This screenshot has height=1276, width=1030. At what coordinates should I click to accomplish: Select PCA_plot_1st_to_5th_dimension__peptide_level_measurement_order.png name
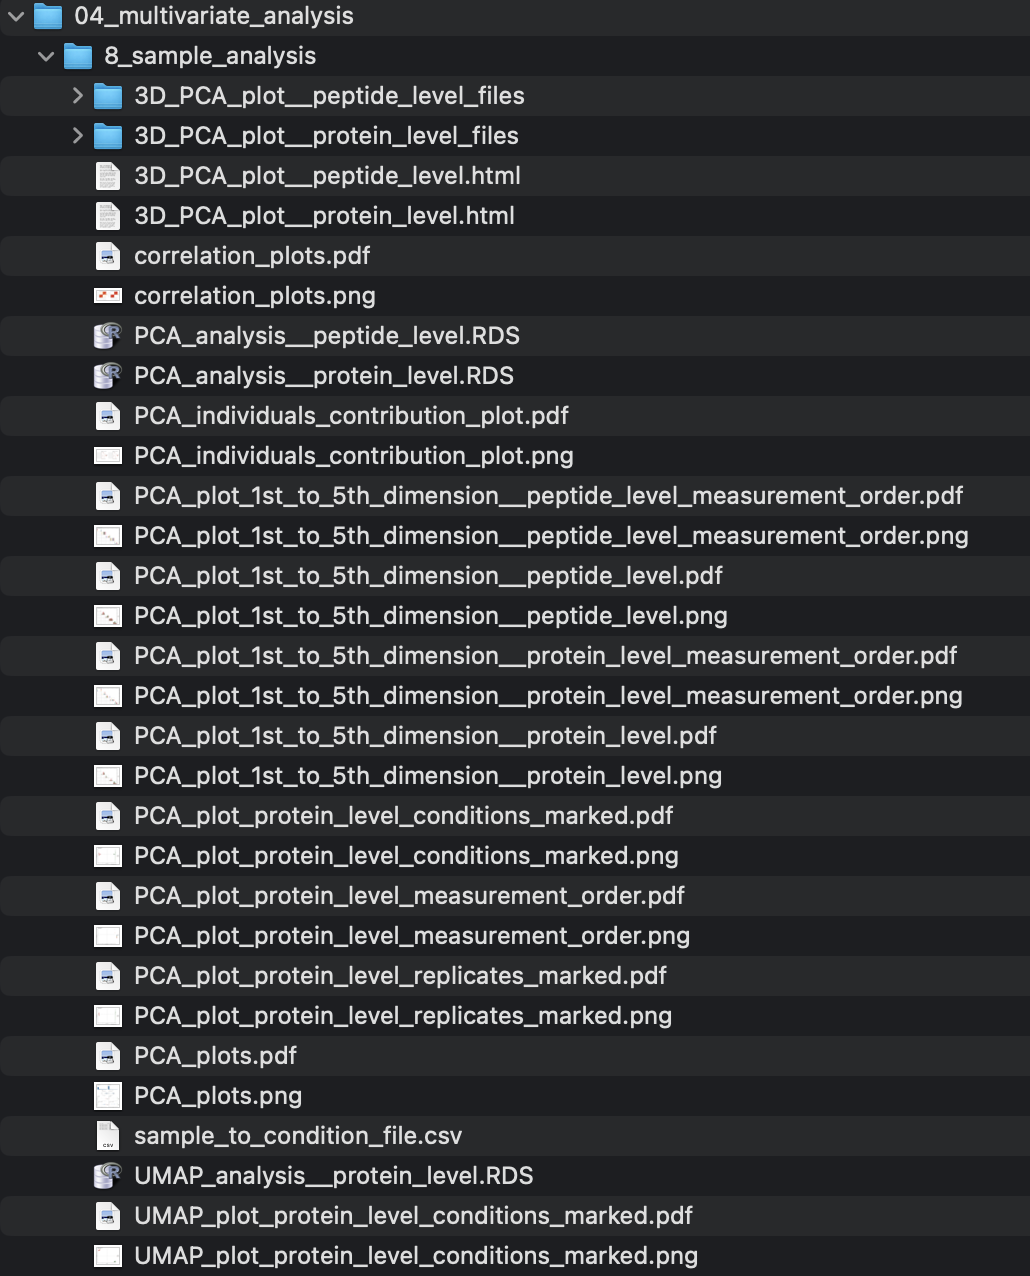click(x=551, y=536)
